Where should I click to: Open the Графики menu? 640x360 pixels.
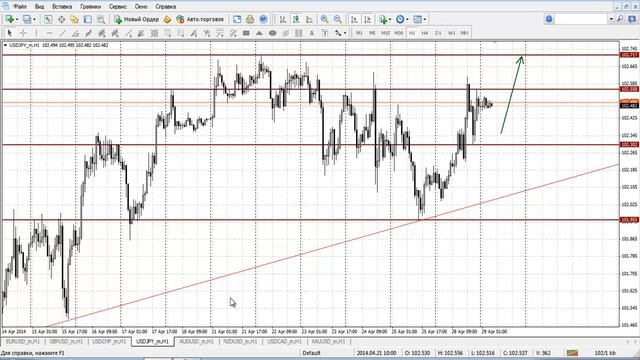[90, 7]
